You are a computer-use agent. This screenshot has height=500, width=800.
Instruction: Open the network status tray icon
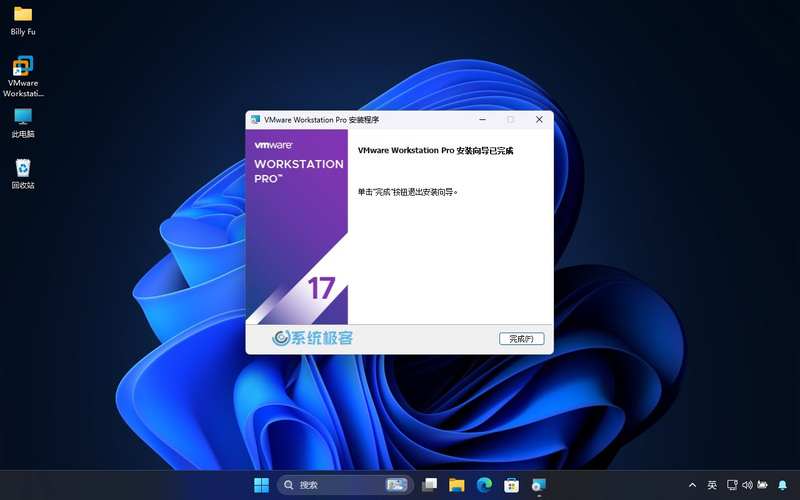[731, 485]
